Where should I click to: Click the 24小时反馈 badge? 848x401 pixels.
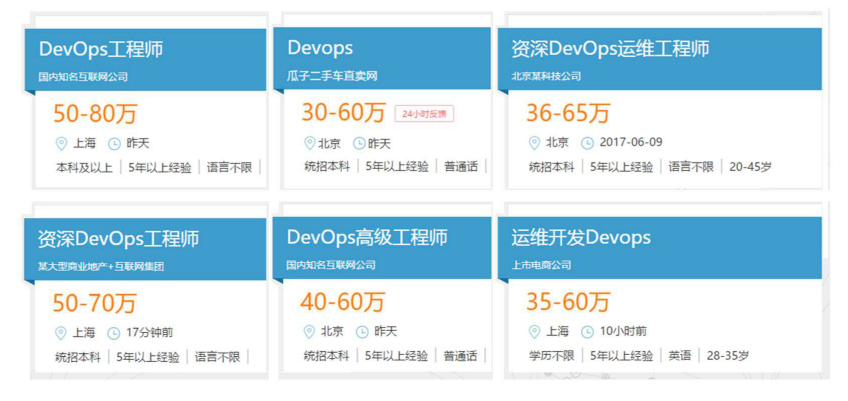coord(424,114)
